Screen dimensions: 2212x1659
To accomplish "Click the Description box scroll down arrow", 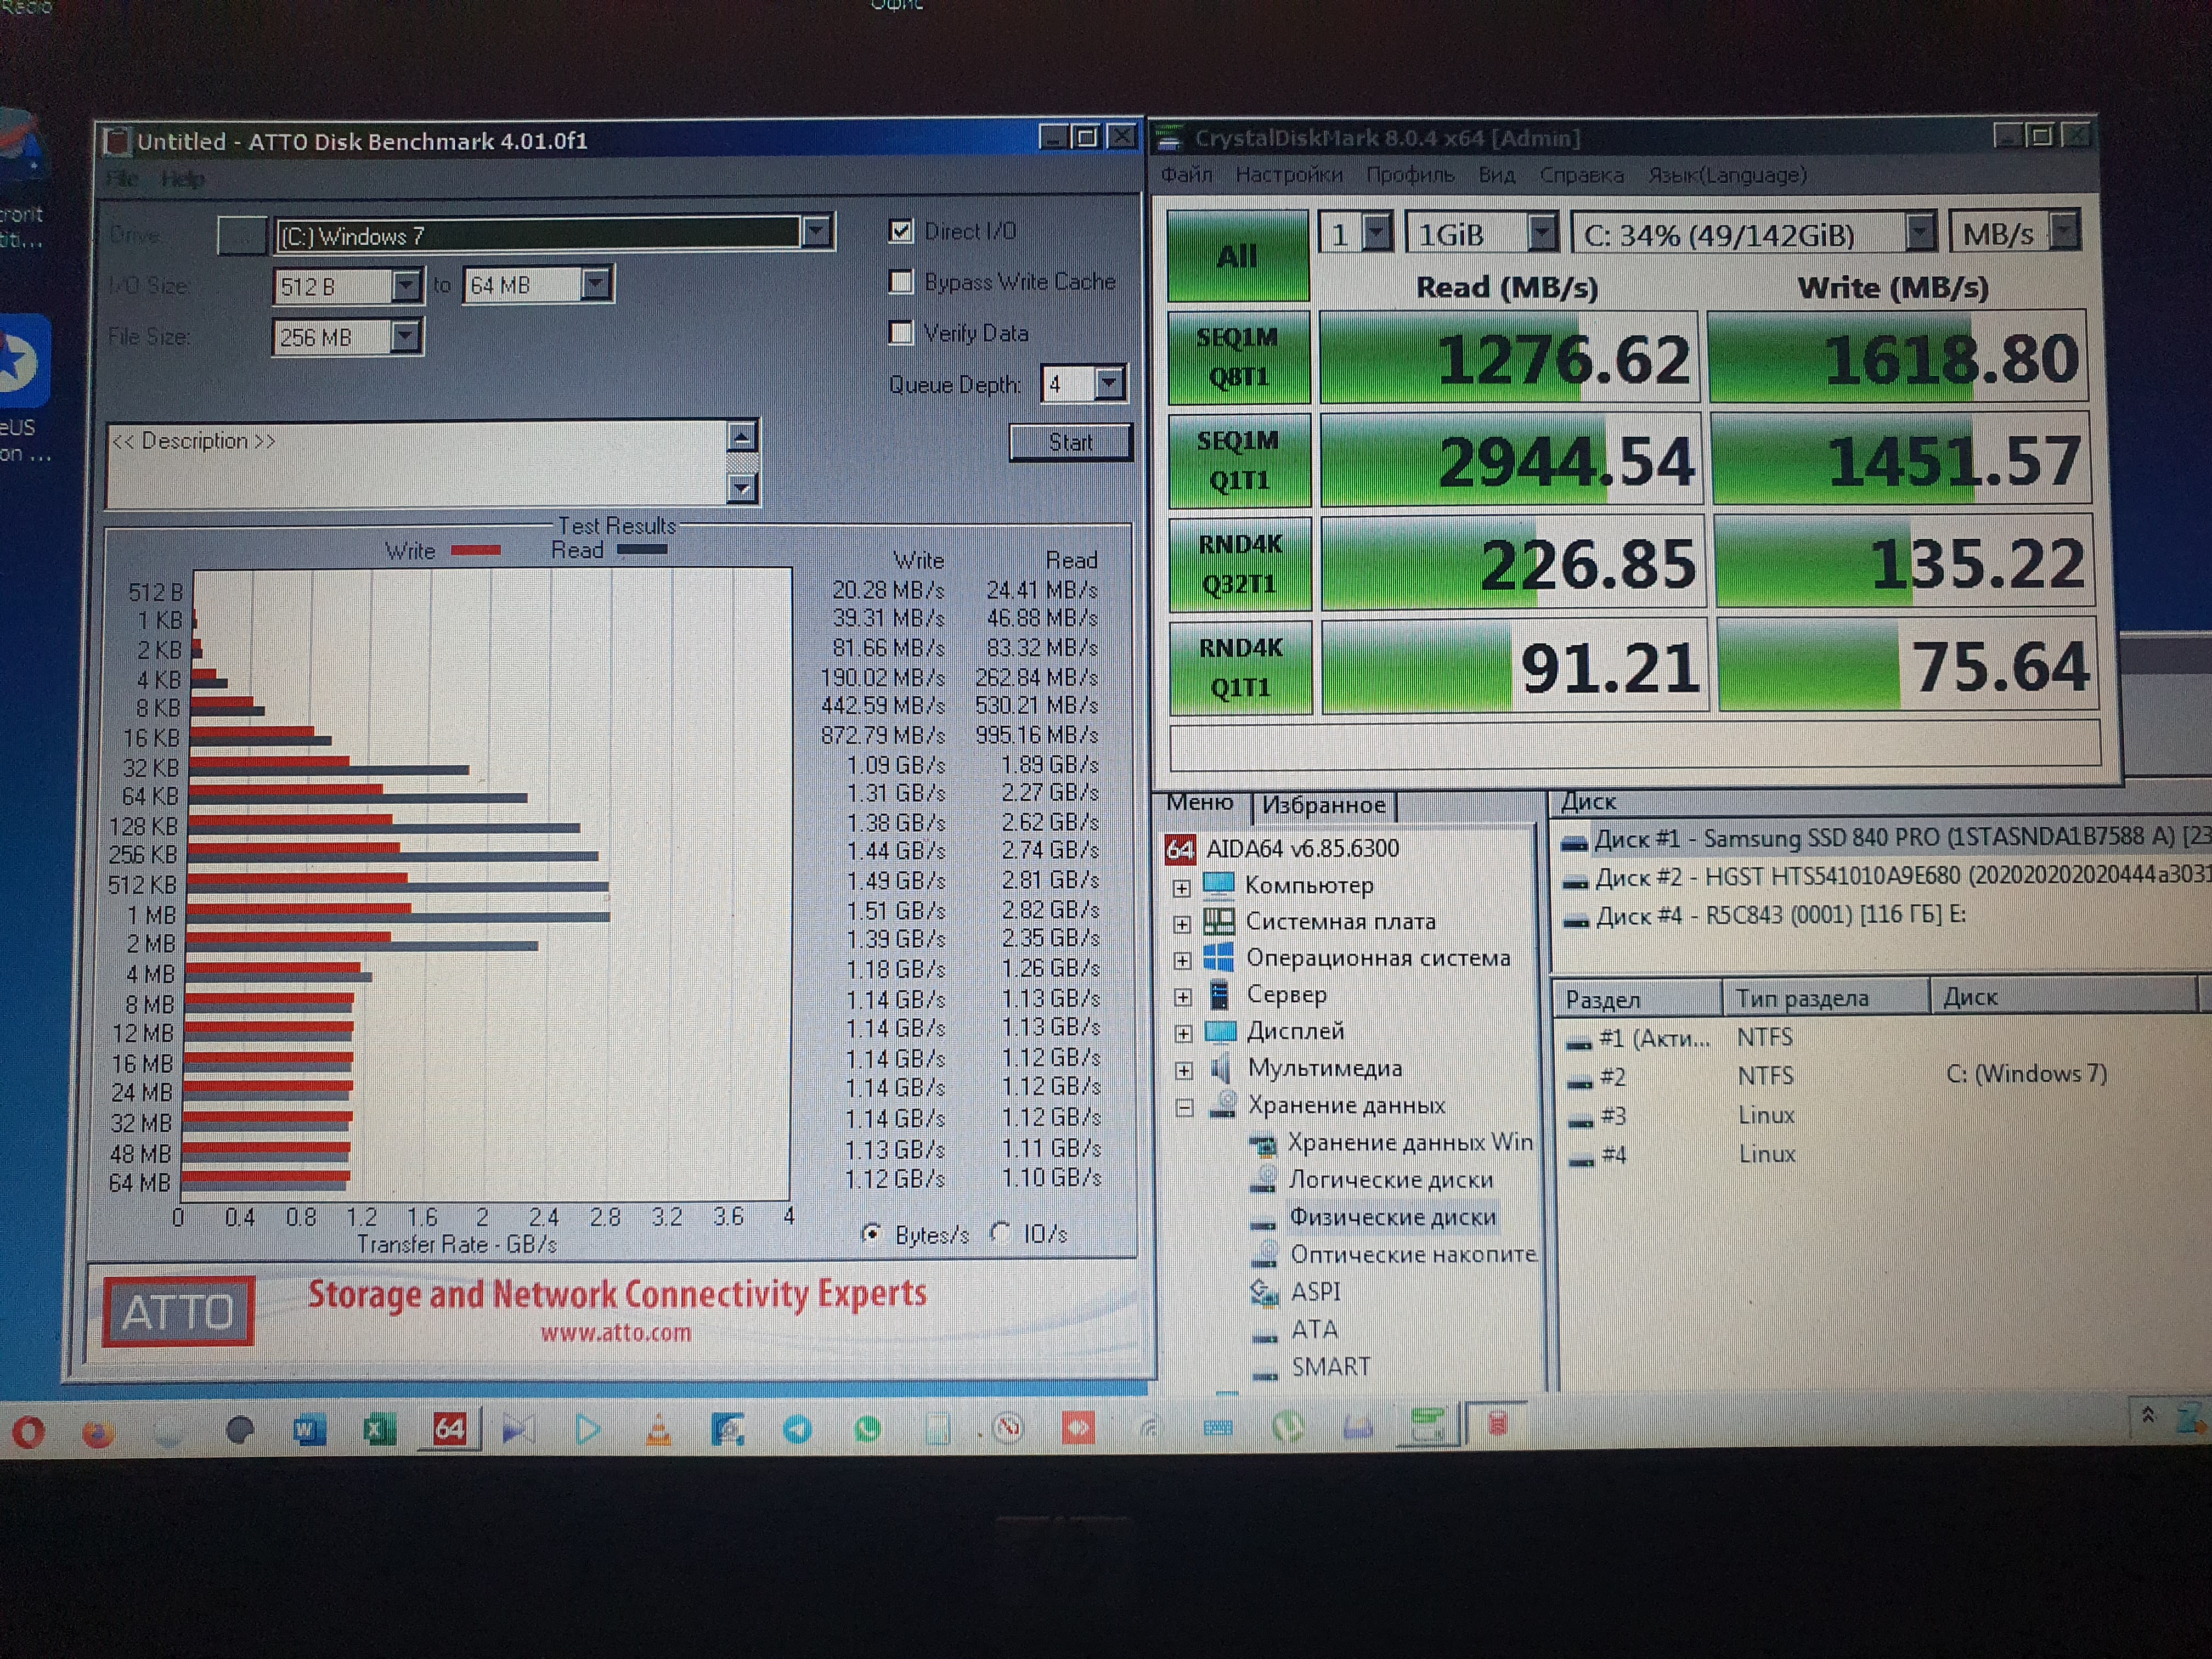I will tap(741, 488).
